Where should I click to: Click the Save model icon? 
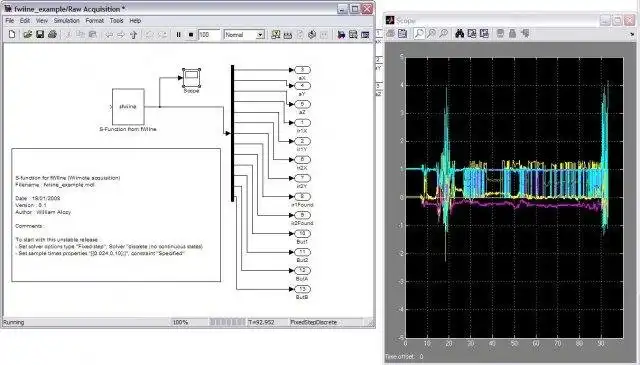(x=40, y=35)
